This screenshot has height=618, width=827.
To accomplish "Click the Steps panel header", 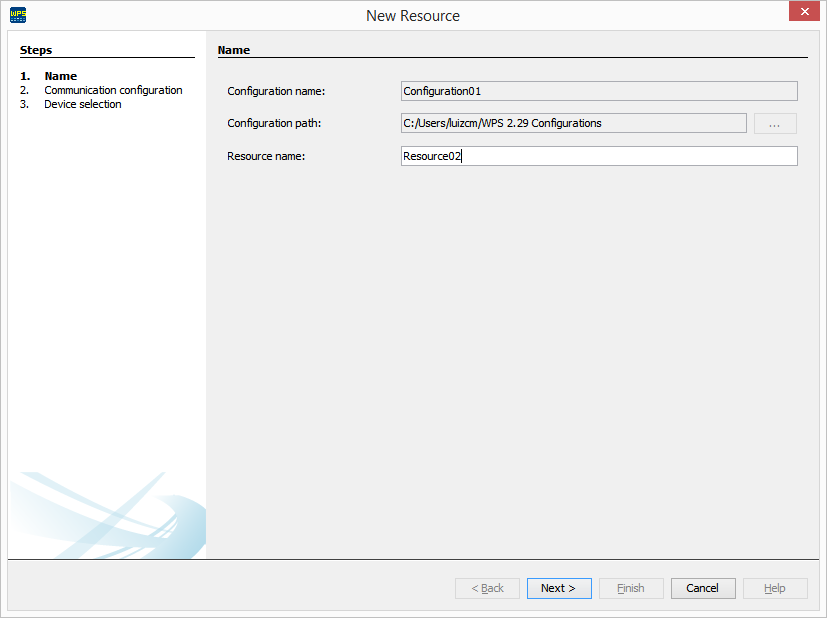I will point(36,50).
